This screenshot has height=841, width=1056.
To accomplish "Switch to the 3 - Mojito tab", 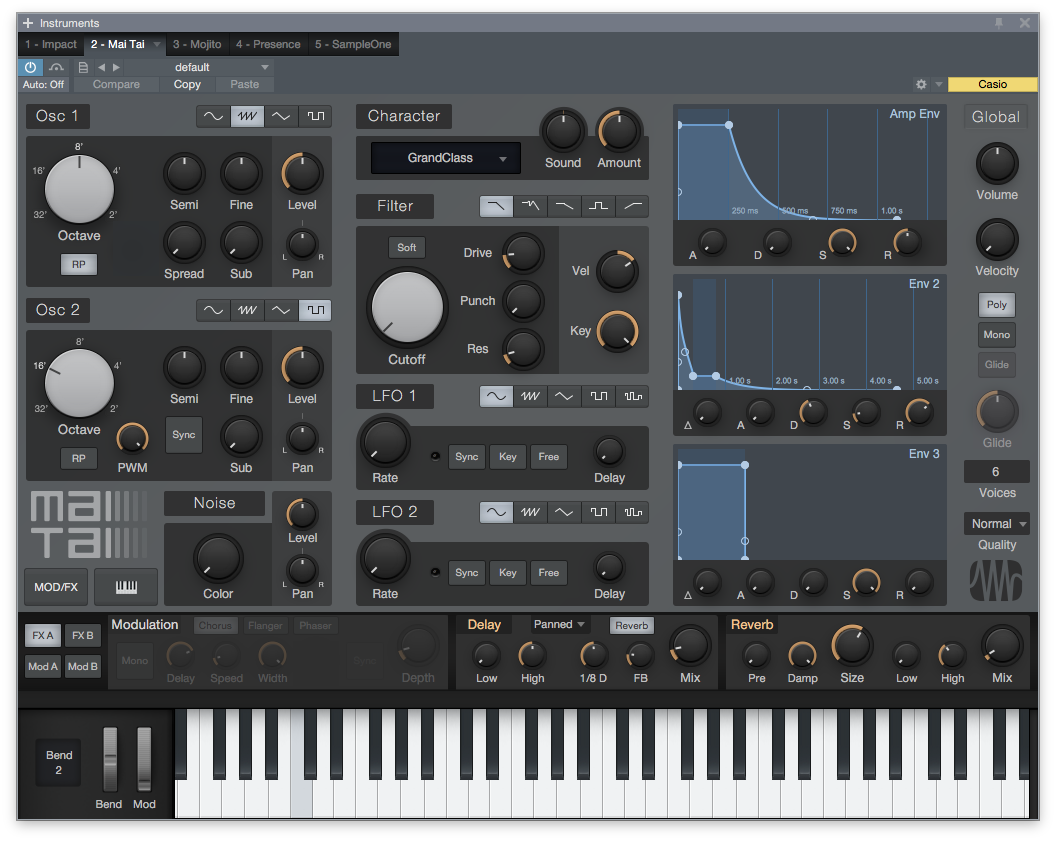I will pos(198,44).
